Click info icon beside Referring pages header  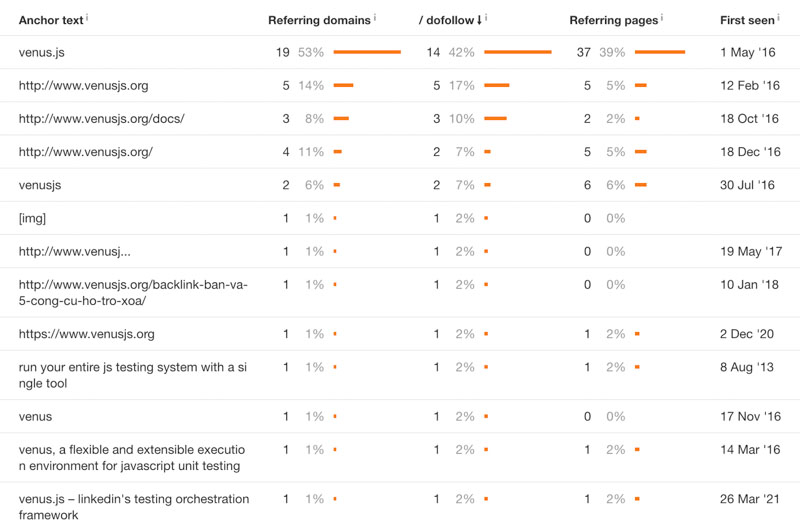tap(662, 18)
